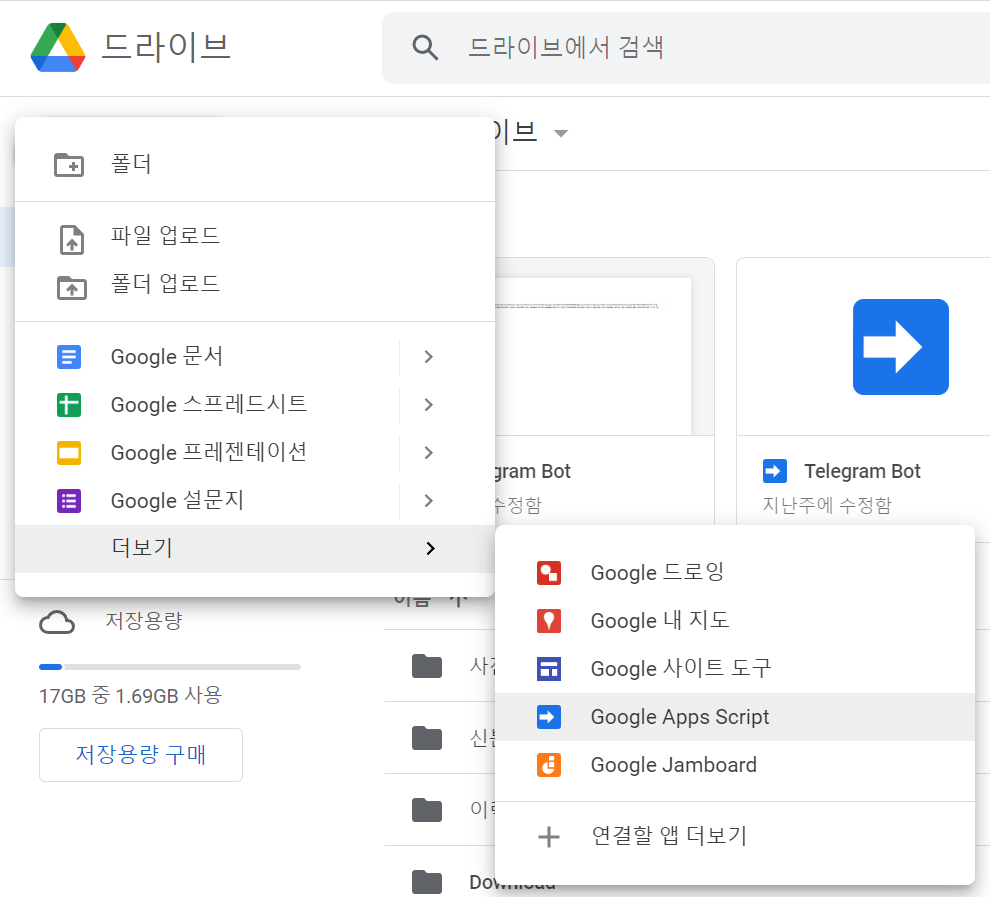Screen dimensions: 990x897
Task: Click the 지난주에 수정함 label
Action: tap(827, 505)
